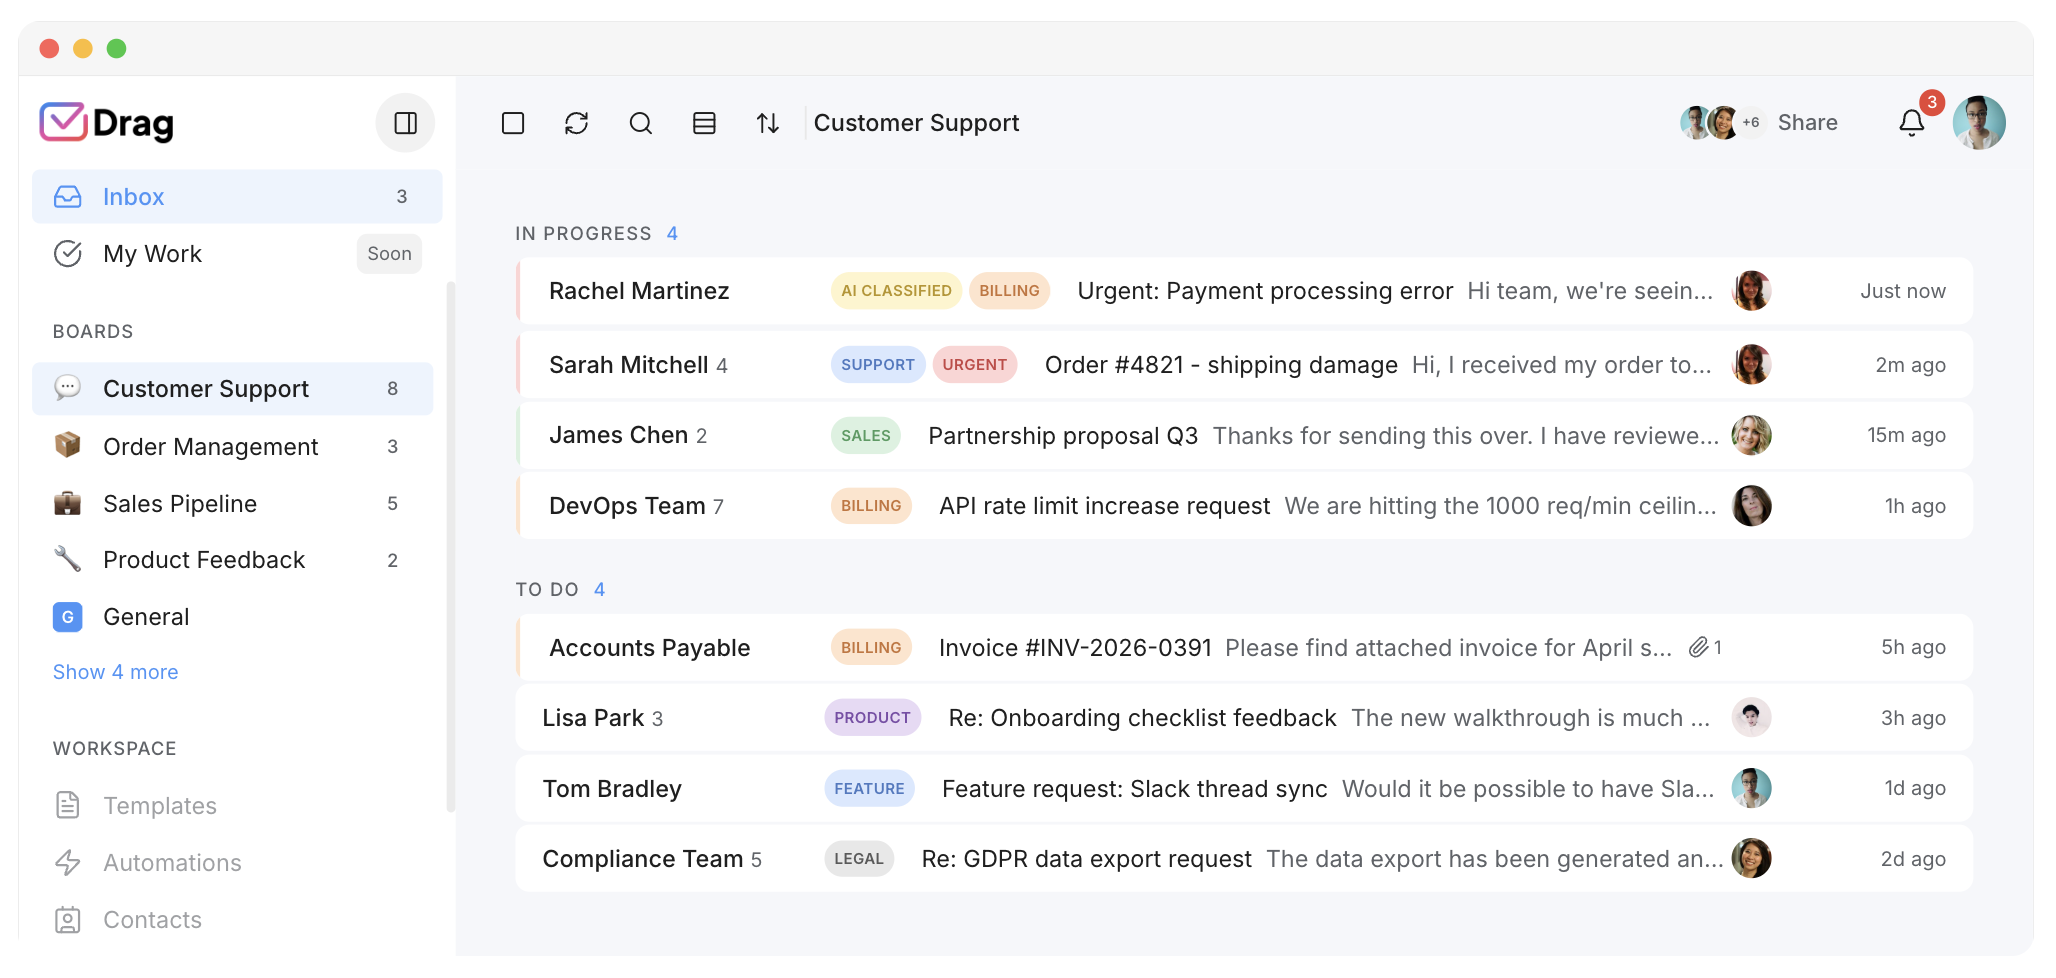The width and height of the screenshot is (2056, 978).
Task: Click the My Work checkmark icon
Action: click(68, 254)
